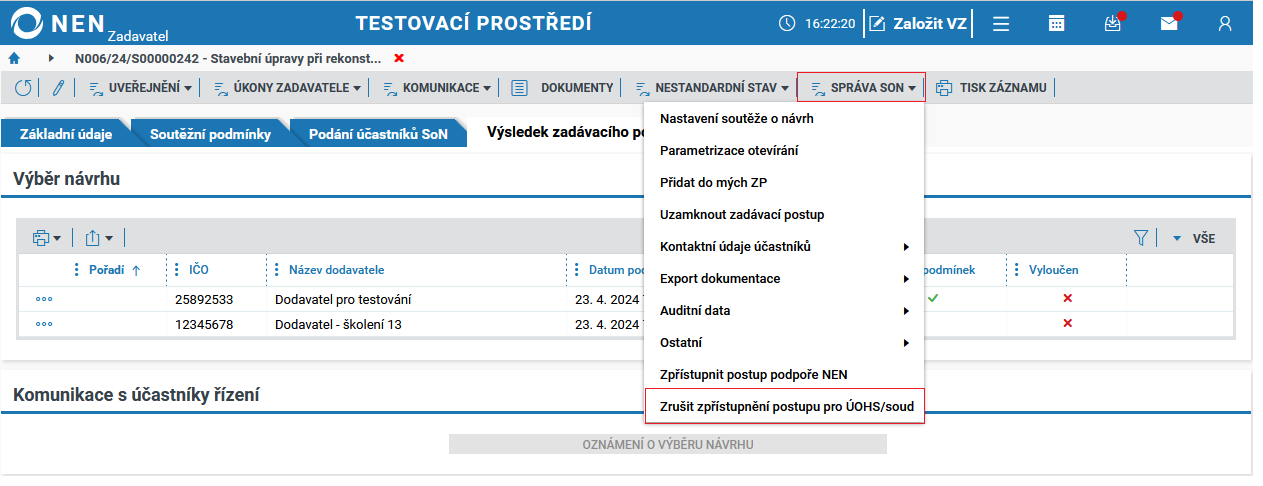Click Vyloučen red cross for Dodavatel pro testování
This screenshot has width=1263, height=486.
pyautogui.click(x=1067, y=298)
